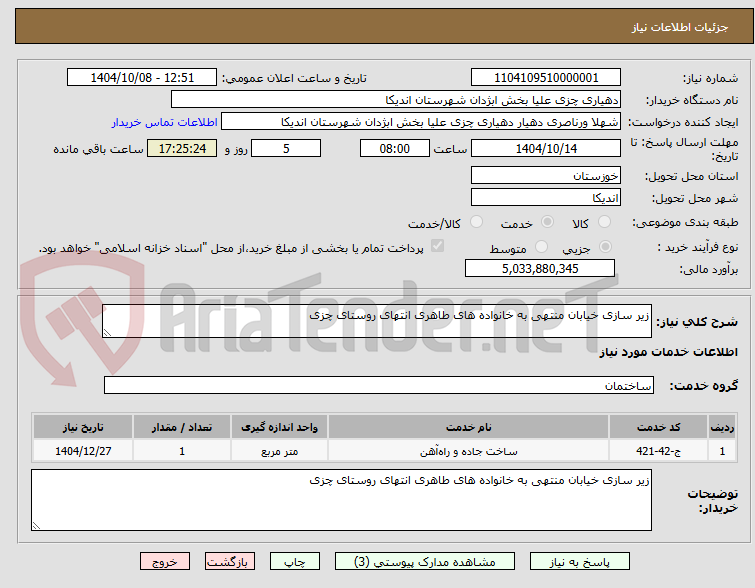
Task: Select the خدمت radio button
Action: click(x=547, y=222)
